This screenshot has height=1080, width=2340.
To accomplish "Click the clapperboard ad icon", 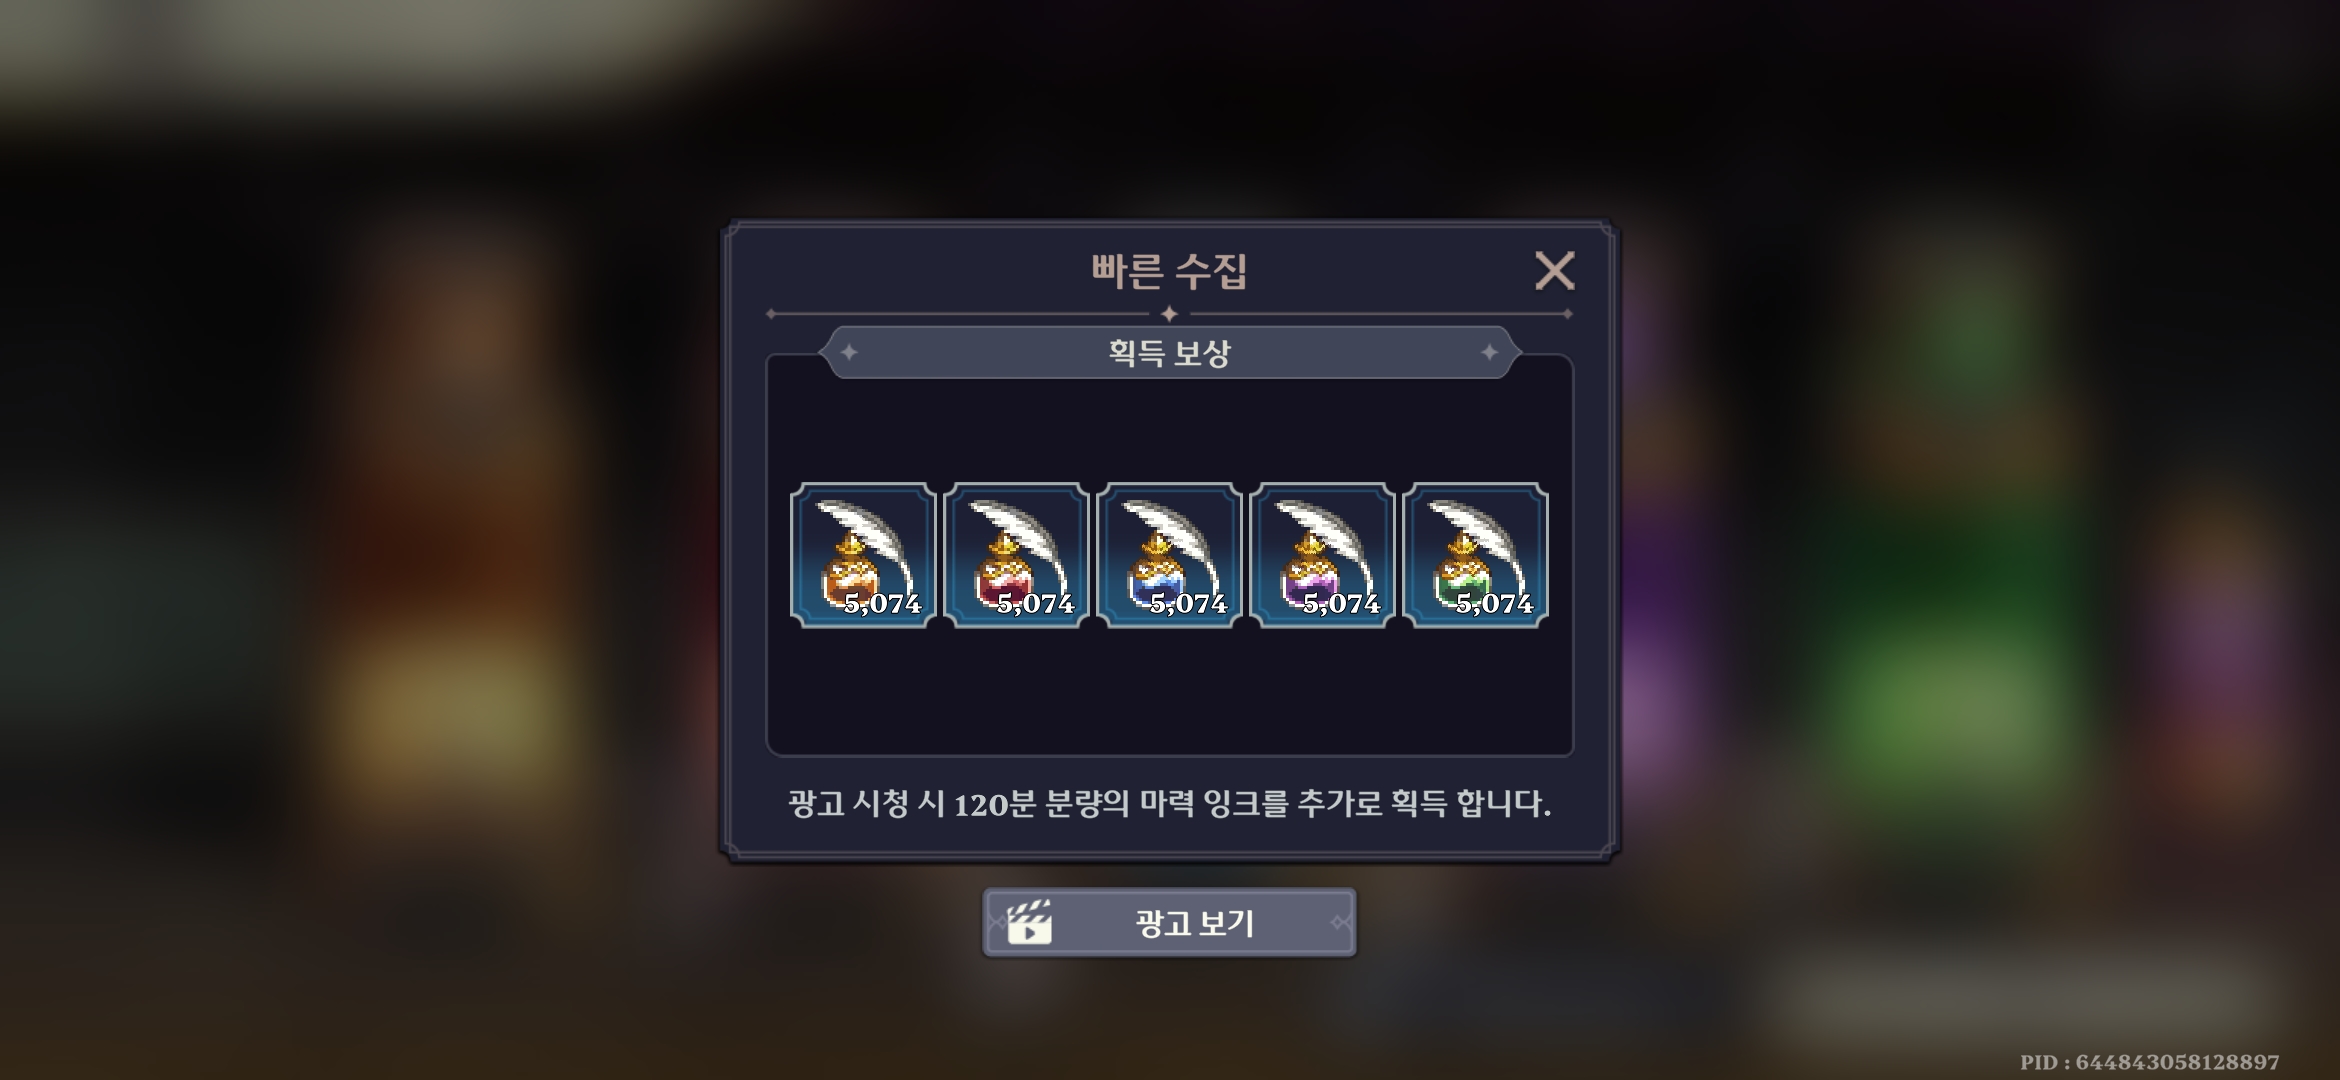I will [x=1029, y=922].
